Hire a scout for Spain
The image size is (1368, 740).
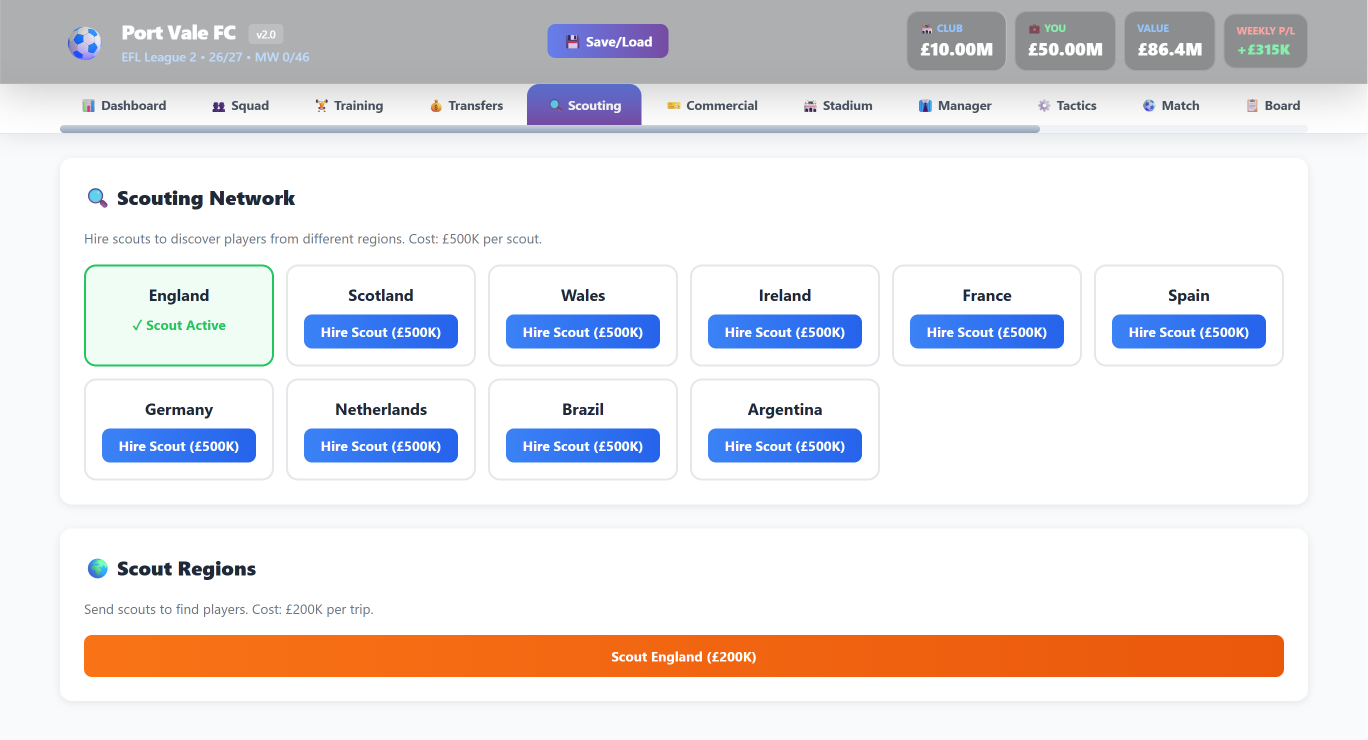(1189, 332)
